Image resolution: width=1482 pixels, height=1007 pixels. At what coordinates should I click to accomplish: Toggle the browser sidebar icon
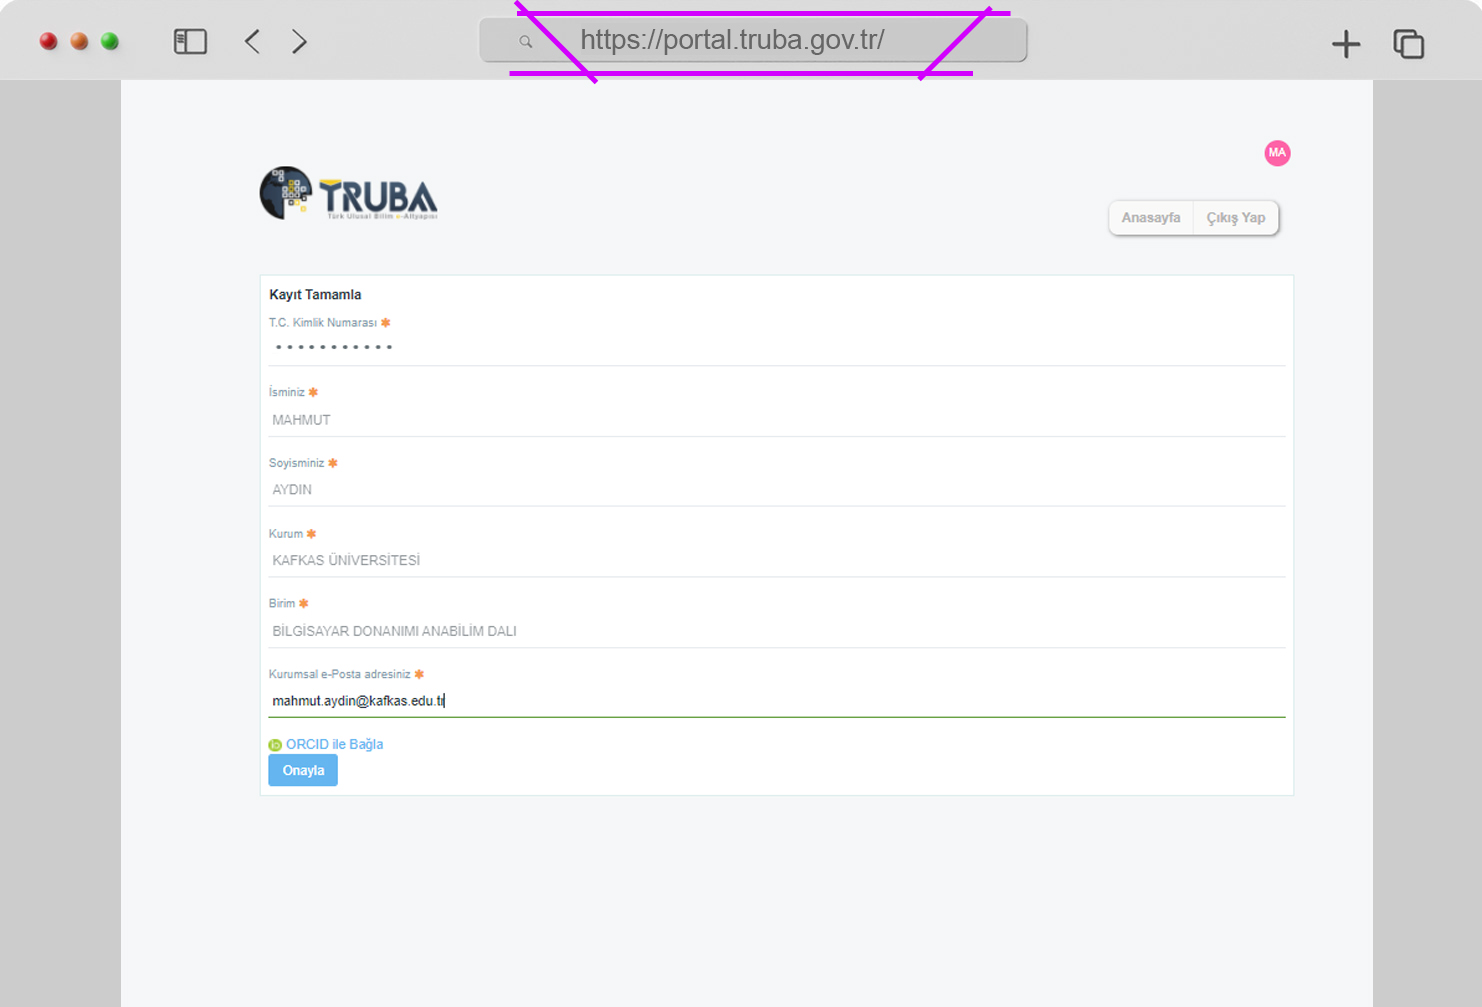(190, 41)
